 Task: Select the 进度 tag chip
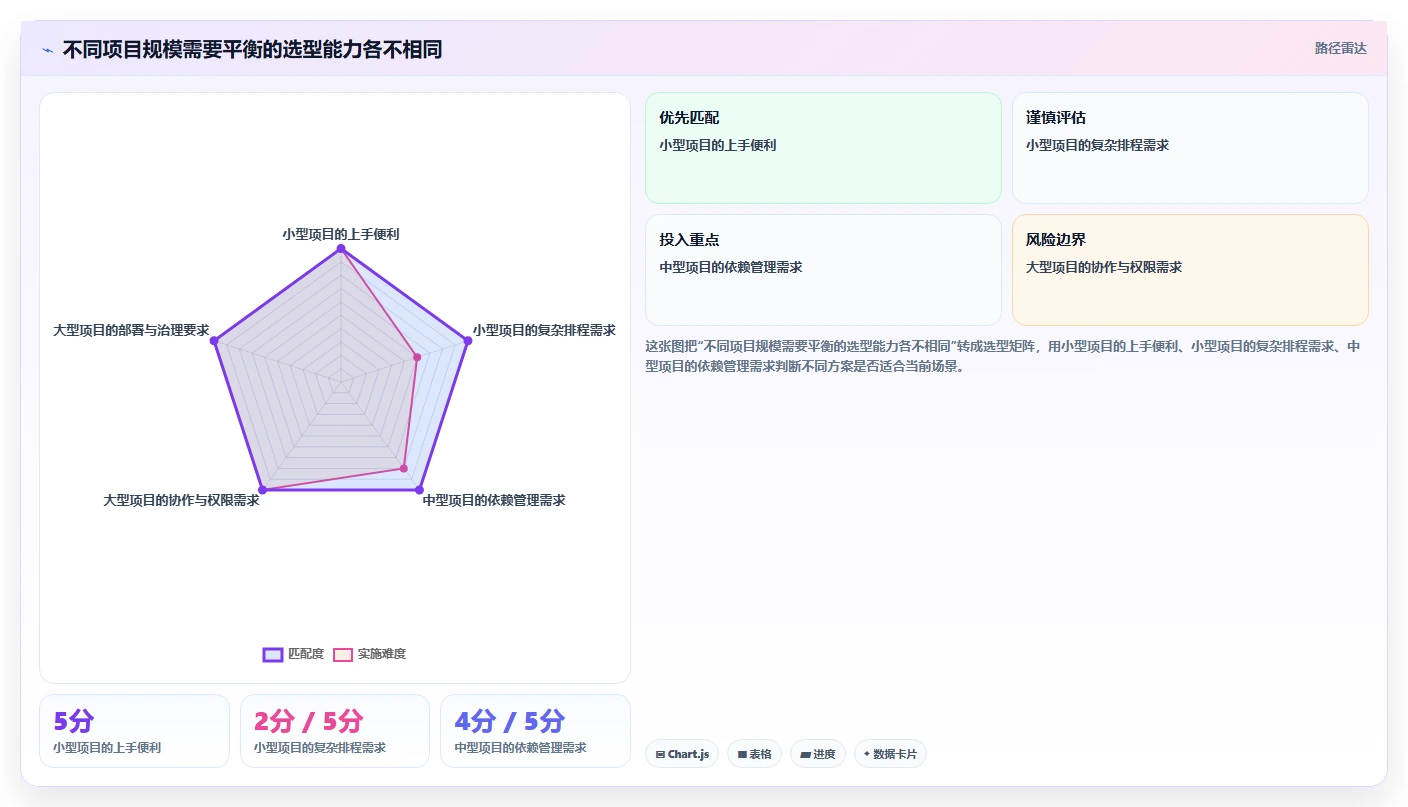coord(818,754)
